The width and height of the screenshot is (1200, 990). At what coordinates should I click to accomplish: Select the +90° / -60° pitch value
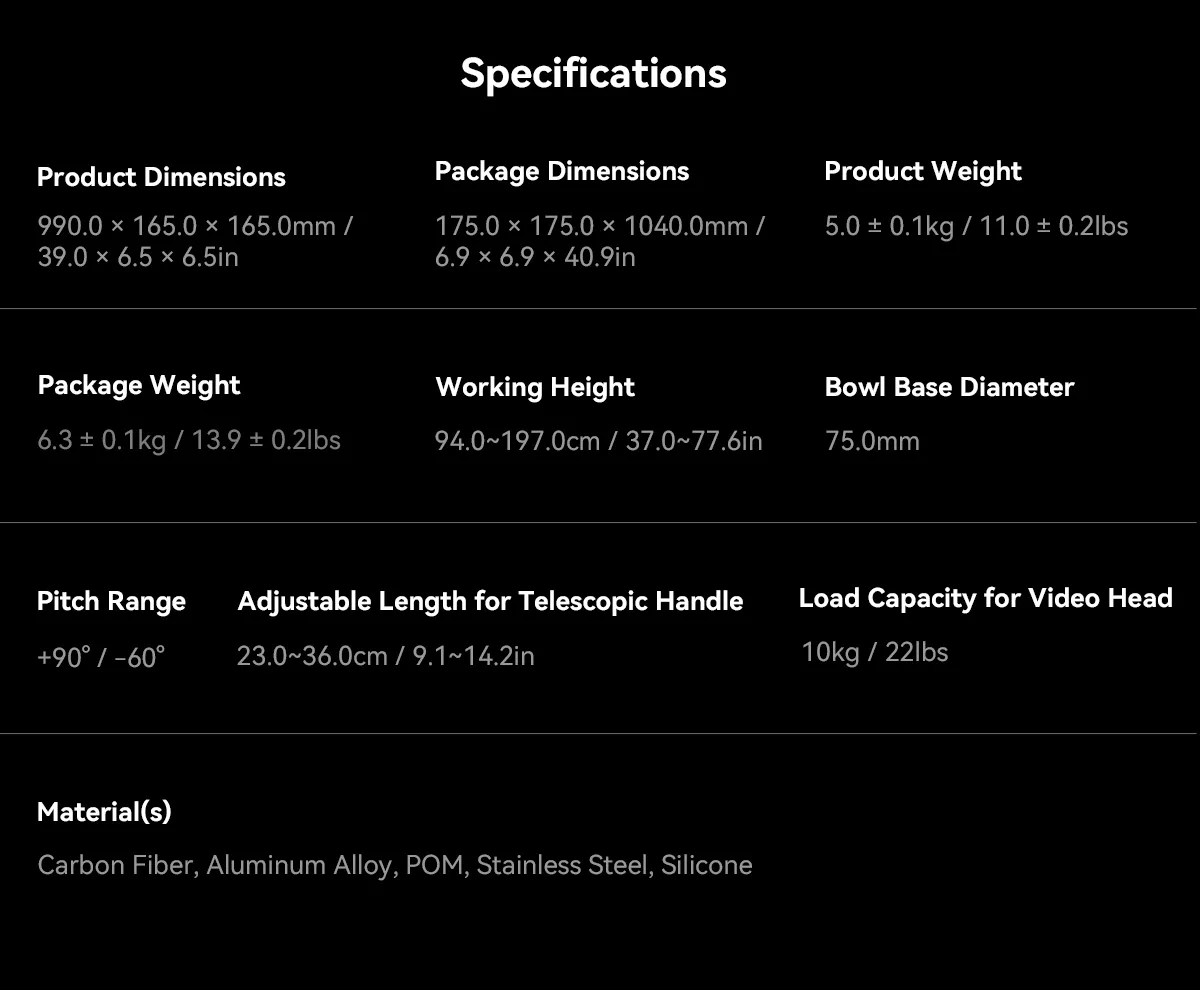(x=101, y=657)
